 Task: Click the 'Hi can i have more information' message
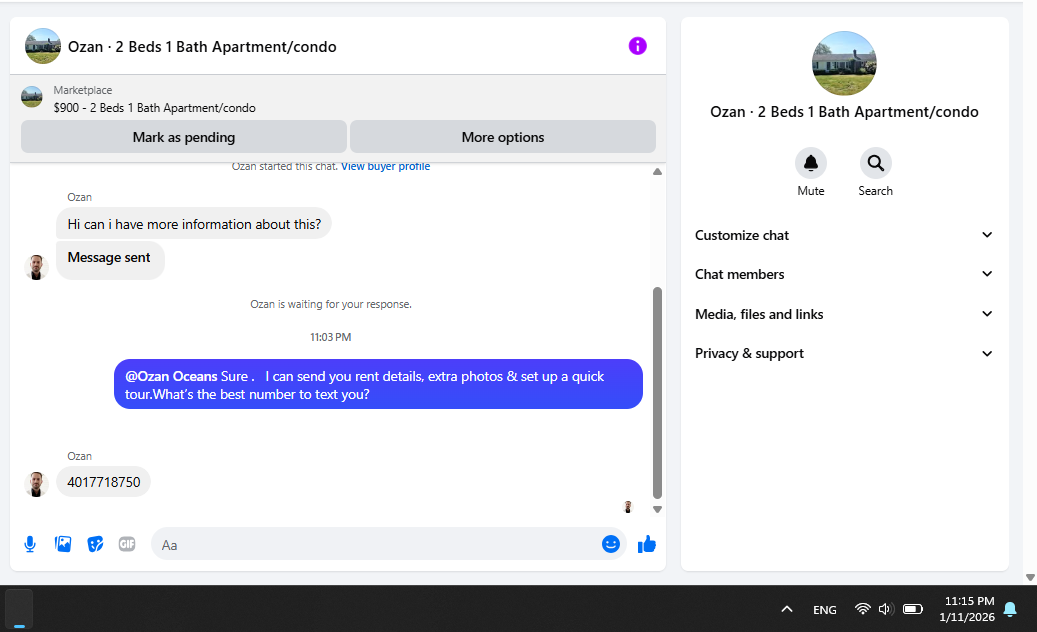194,224
